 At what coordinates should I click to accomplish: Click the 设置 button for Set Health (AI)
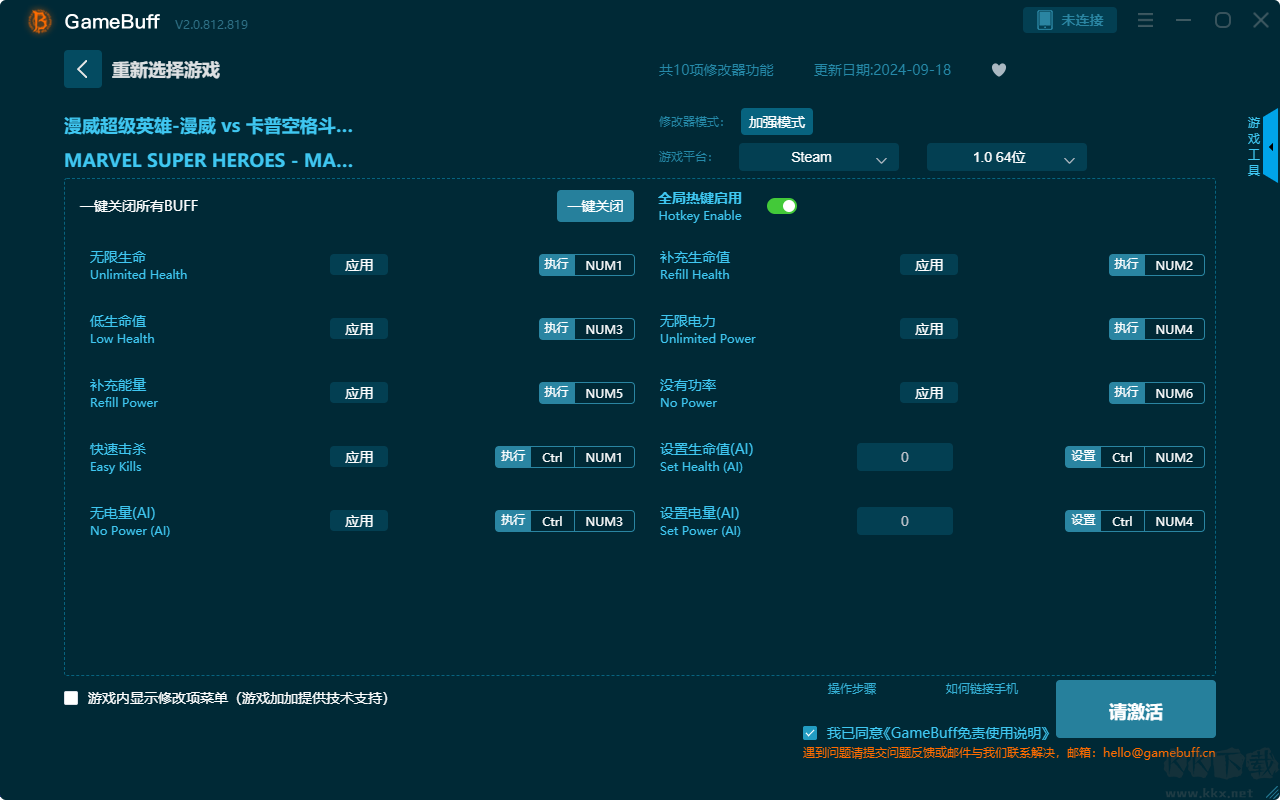click(x=1083, y=457)
